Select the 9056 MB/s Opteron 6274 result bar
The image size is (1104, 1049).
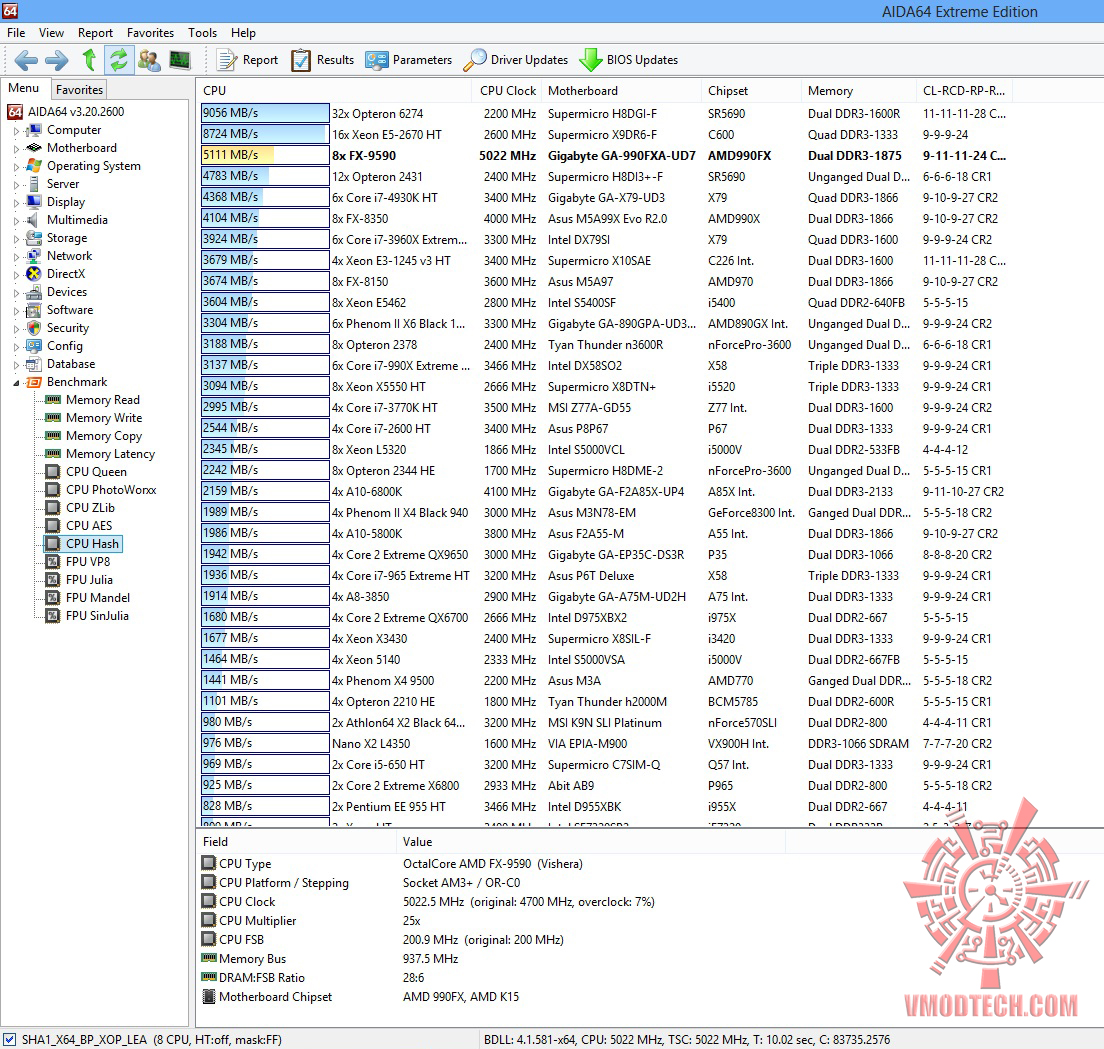click(265, 113)
